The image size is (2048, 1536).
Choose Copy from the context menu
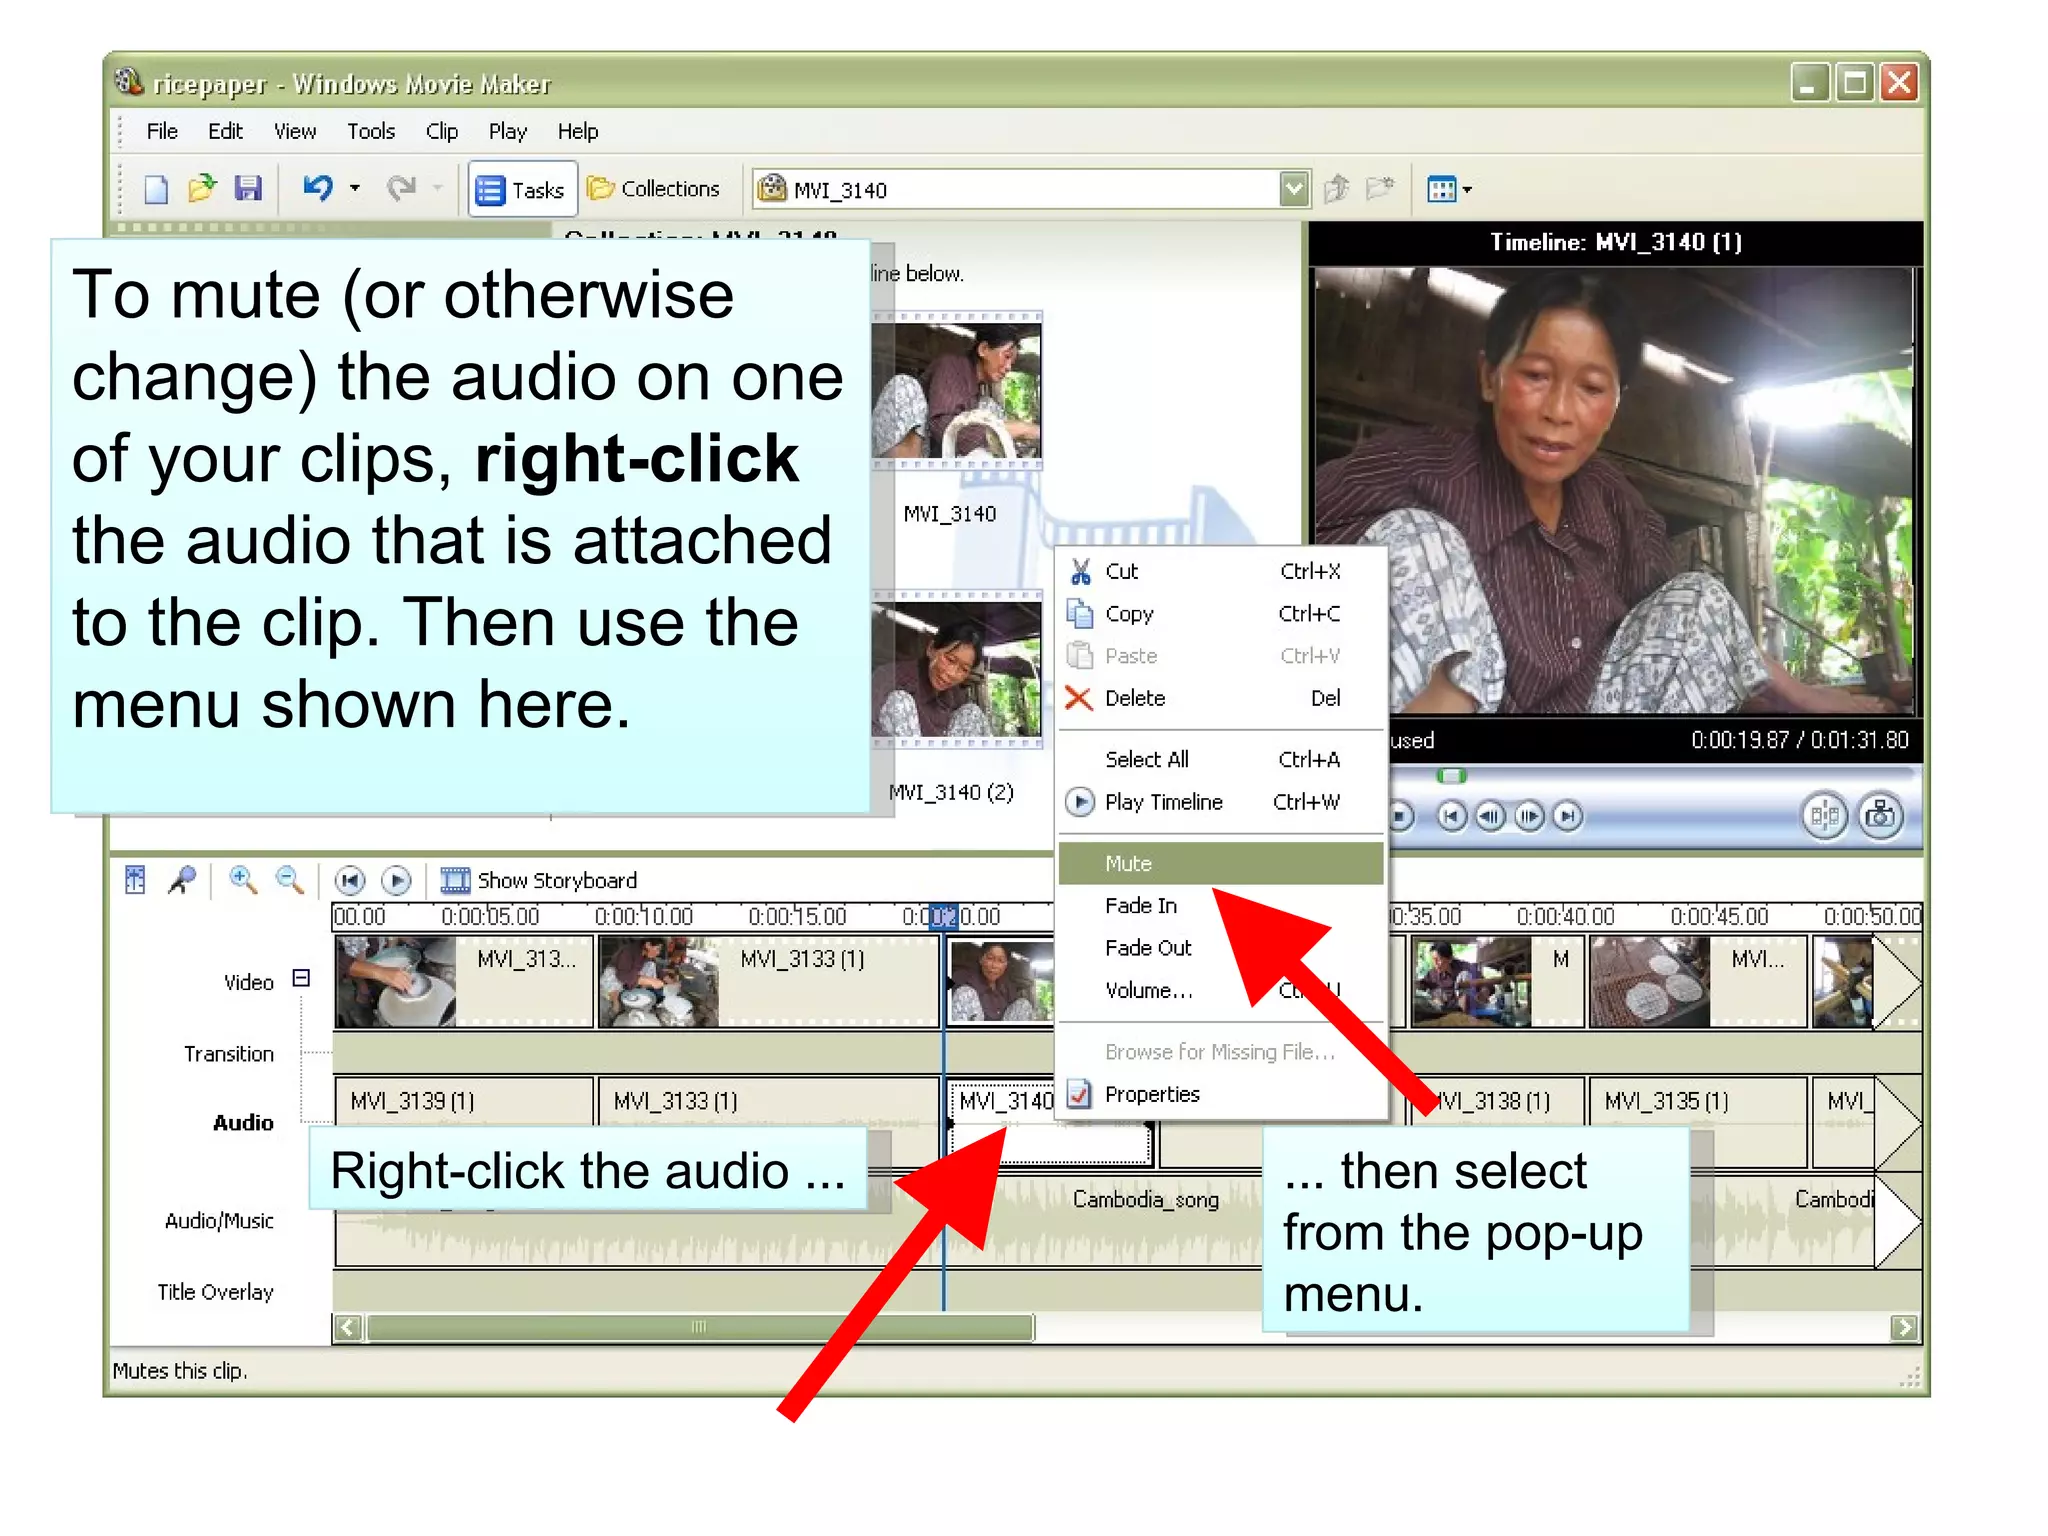click(1222, 613)
